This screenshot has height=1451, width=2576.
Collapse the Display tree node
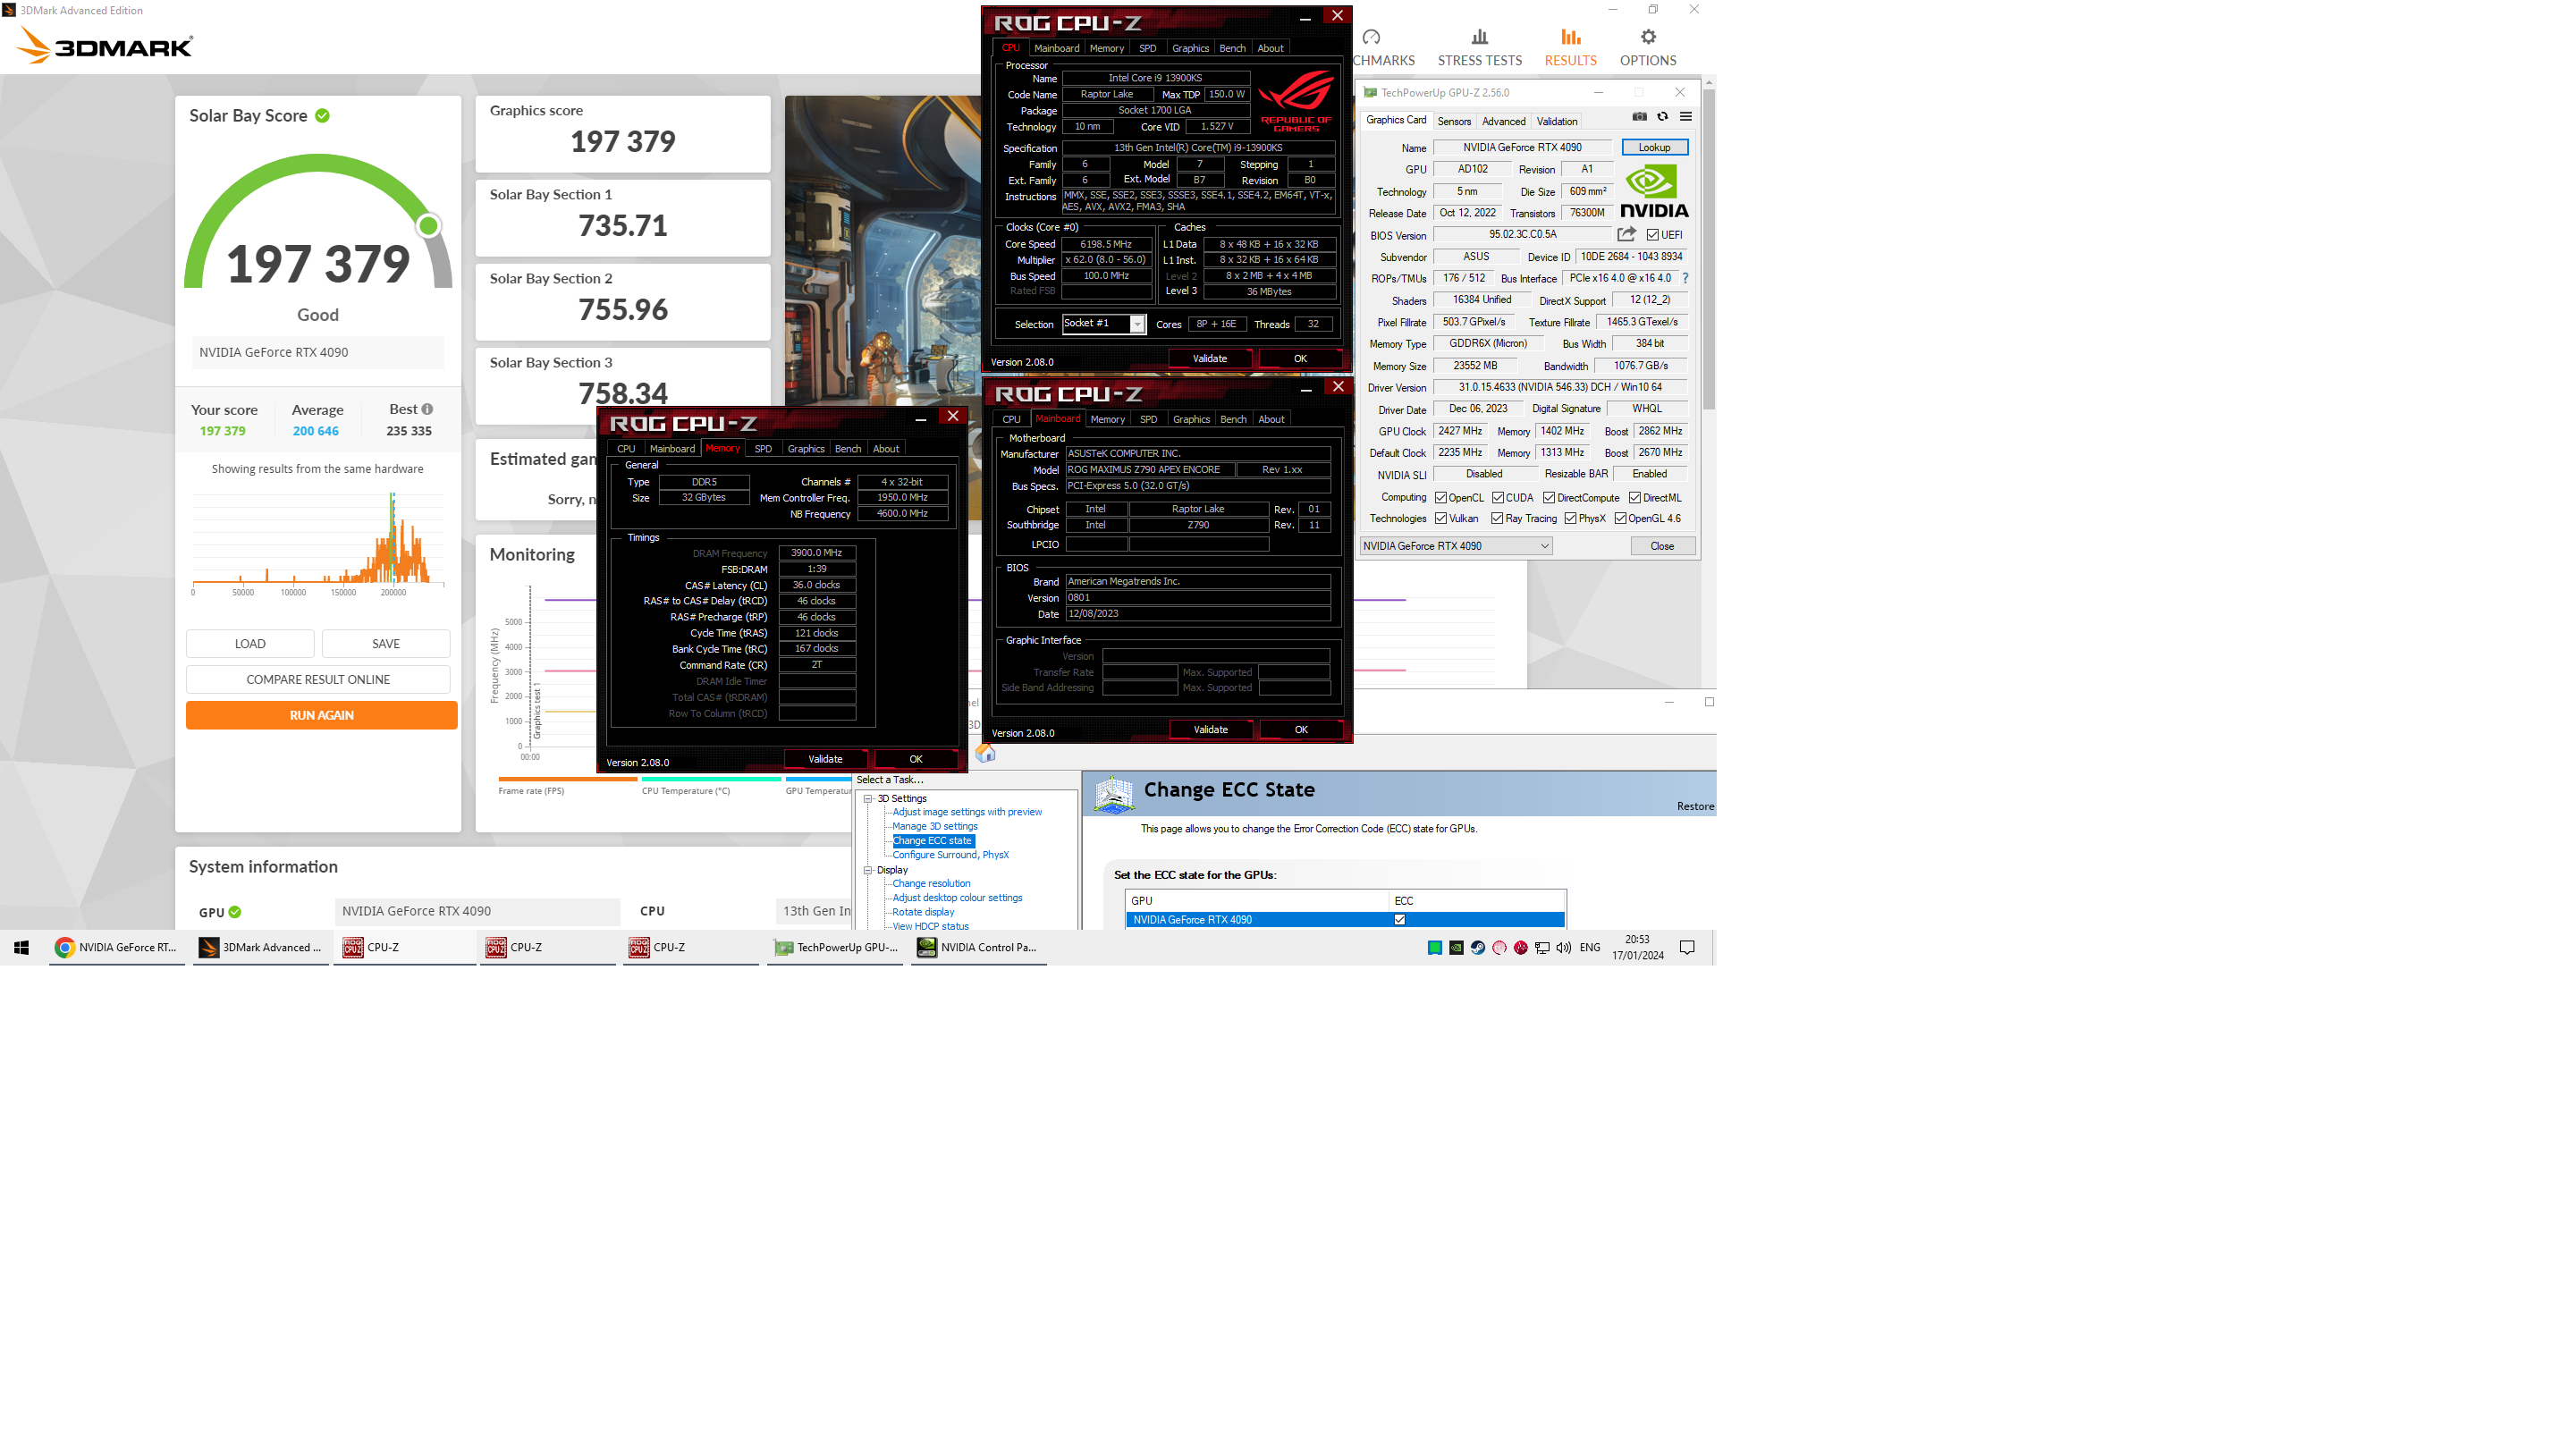click(868, 870)
